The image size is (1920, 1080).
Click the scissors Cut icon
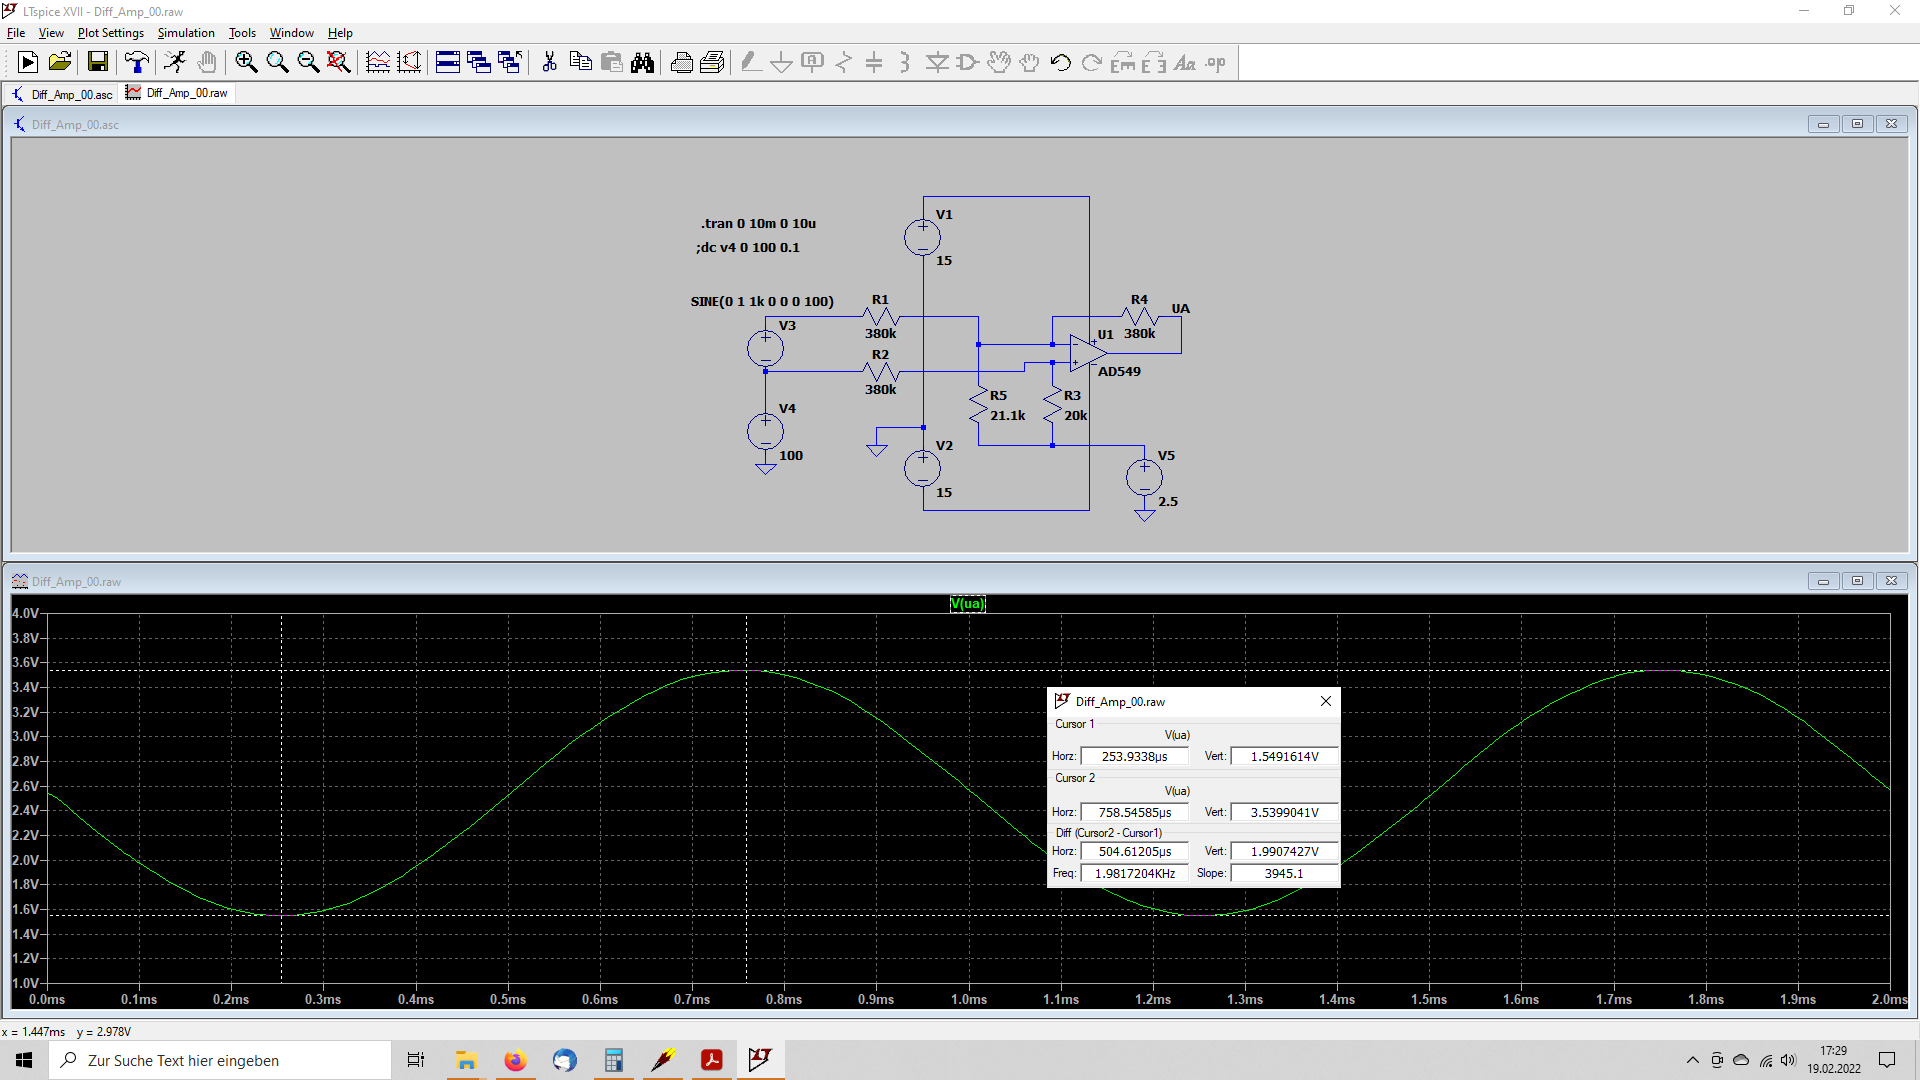tap(549, 63)
